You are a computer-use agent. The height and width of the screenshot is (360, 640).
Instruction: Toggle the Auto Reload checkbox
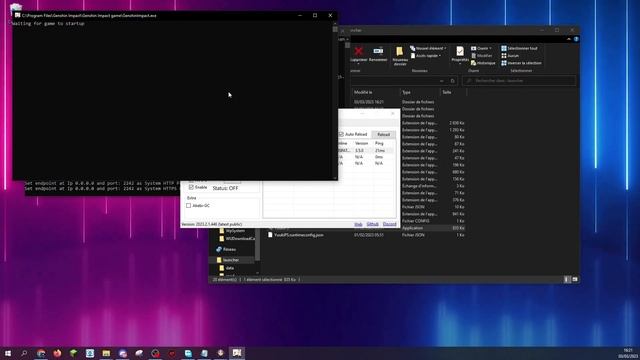341,134
